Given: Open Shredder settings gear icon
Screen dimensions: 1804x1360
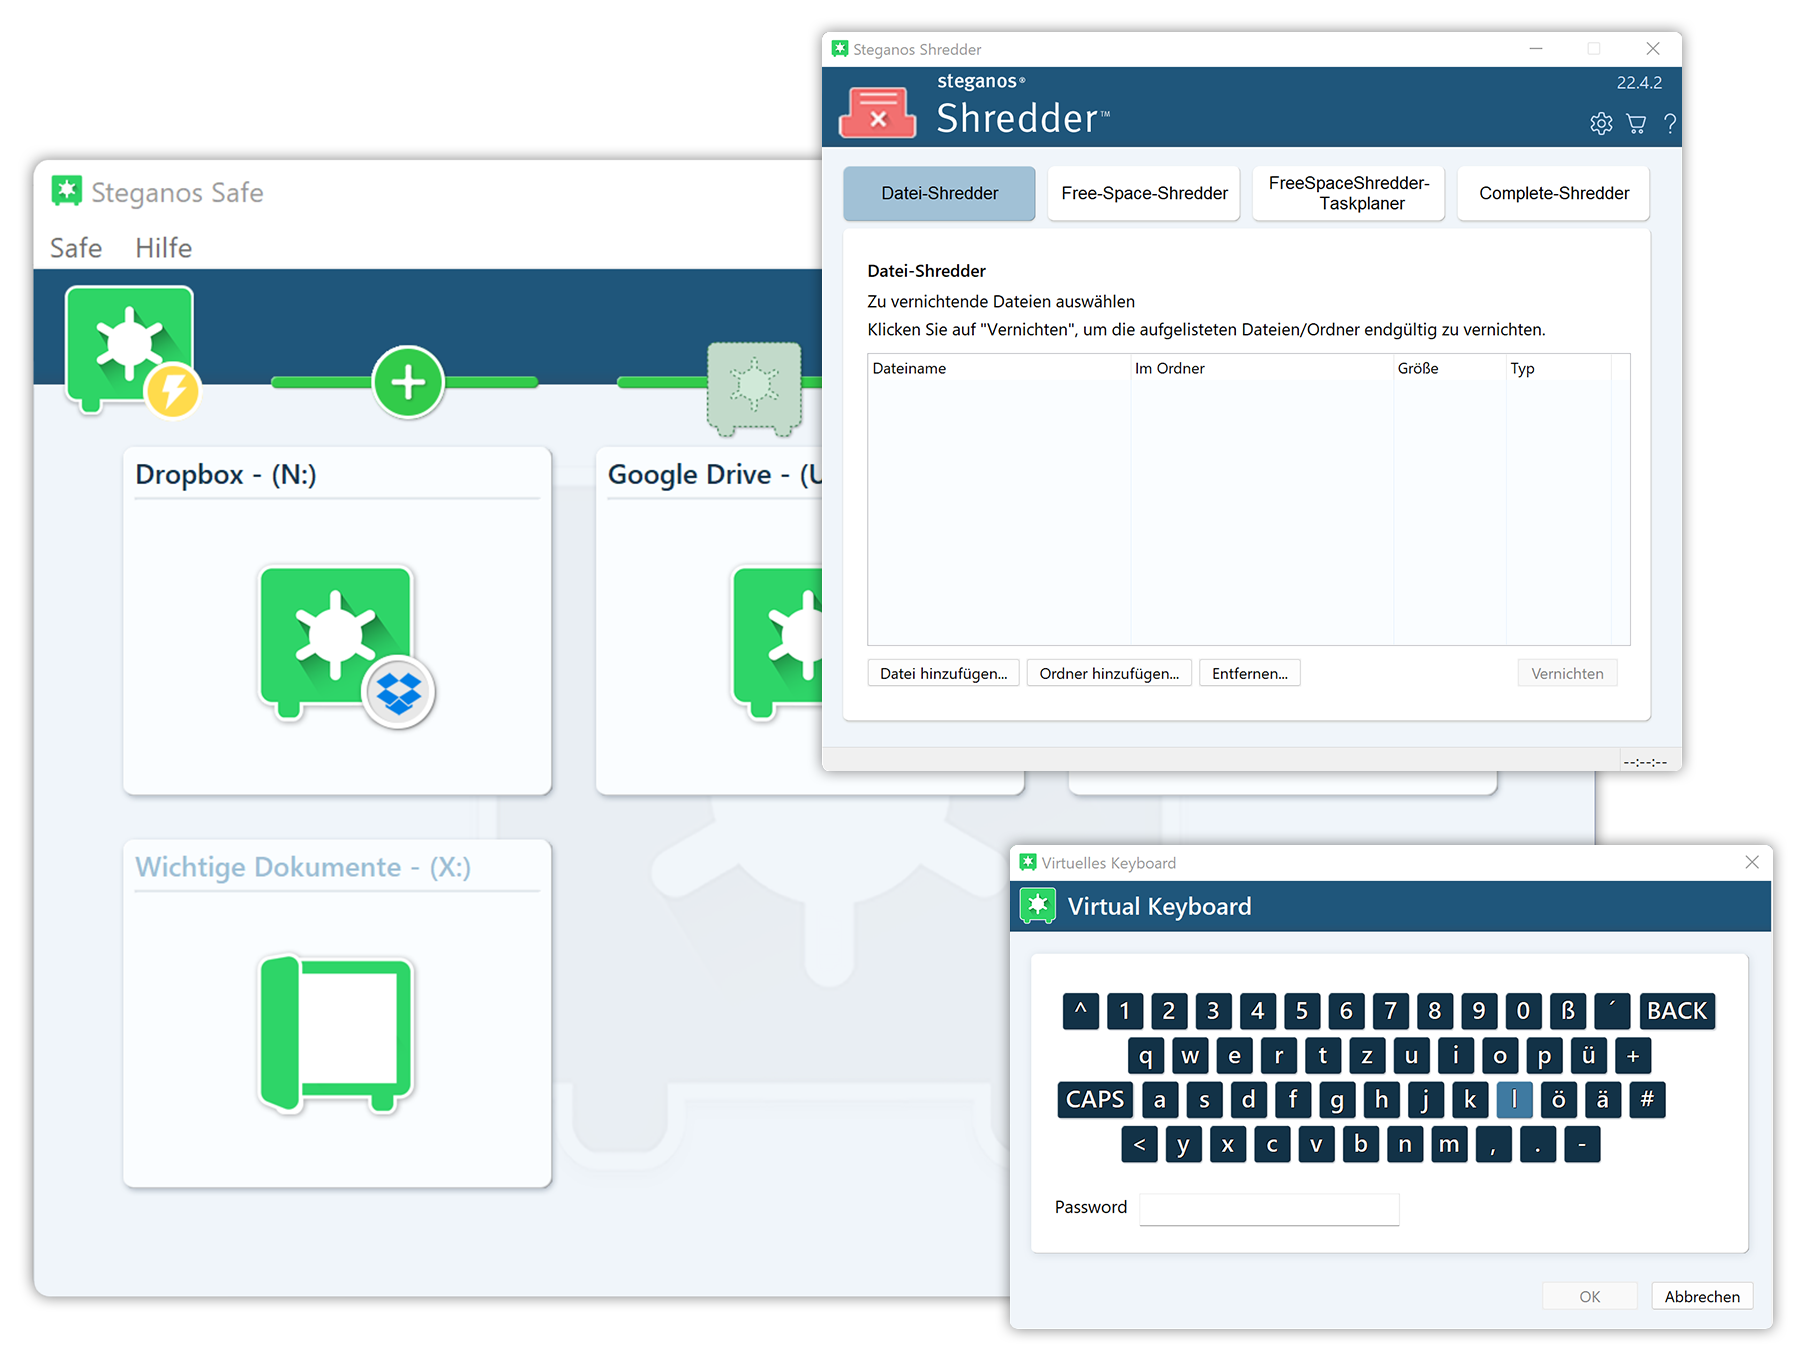Looking at the screenshot, I should click(x=1601, y=123).
